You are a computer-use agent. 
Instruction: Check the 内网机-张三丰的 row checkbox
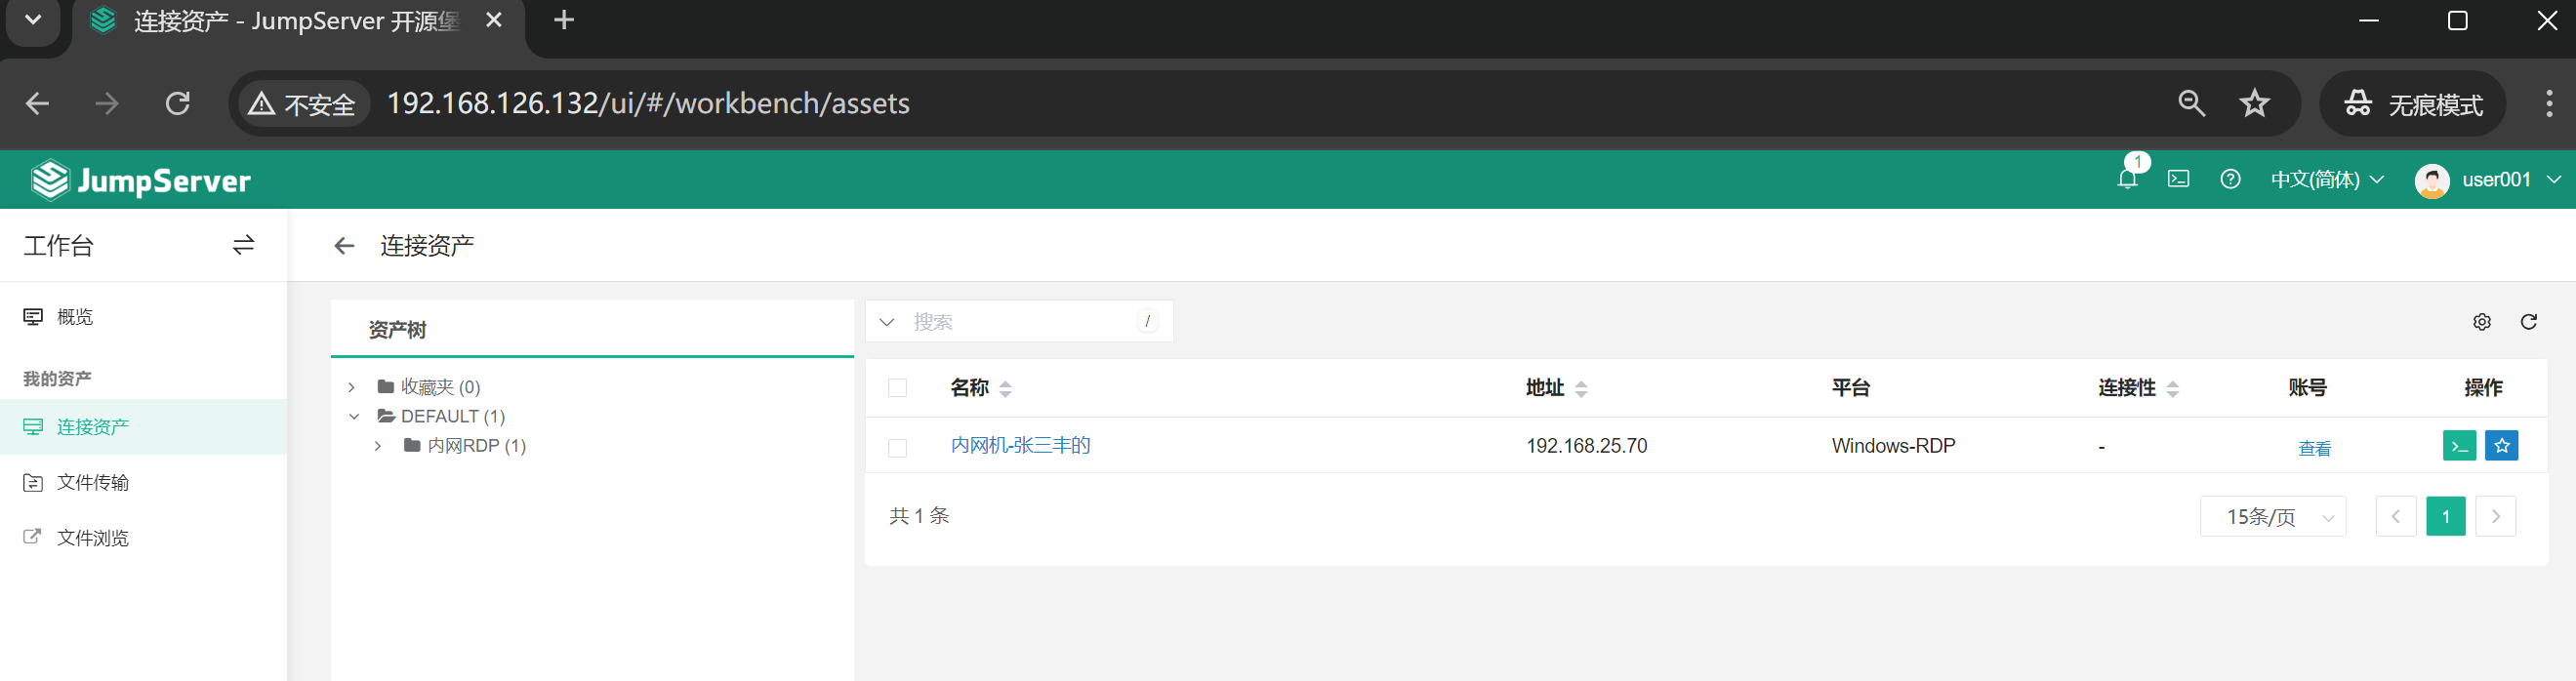click(x=897, y=447)
